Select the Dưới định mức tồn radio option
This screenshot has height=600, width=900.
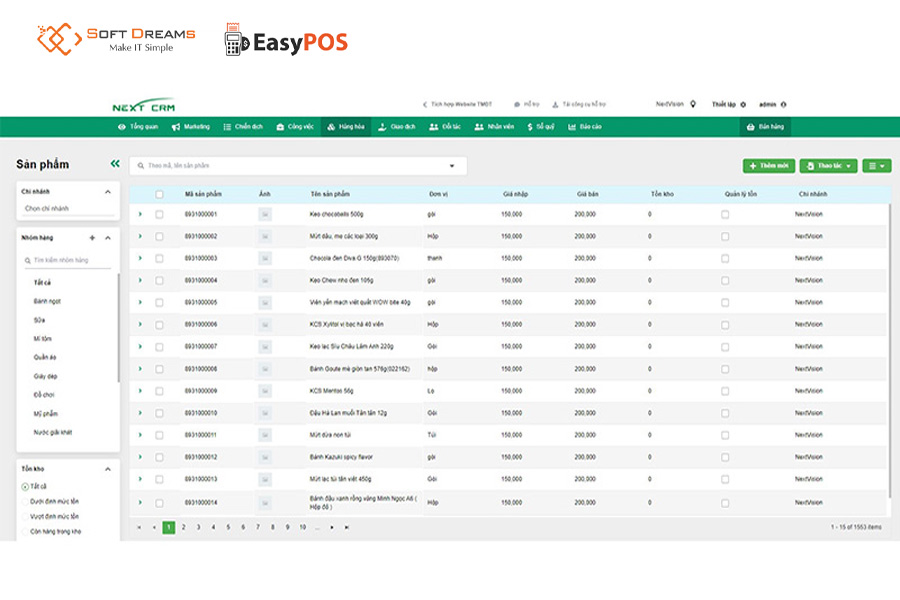tap(25, 501)
